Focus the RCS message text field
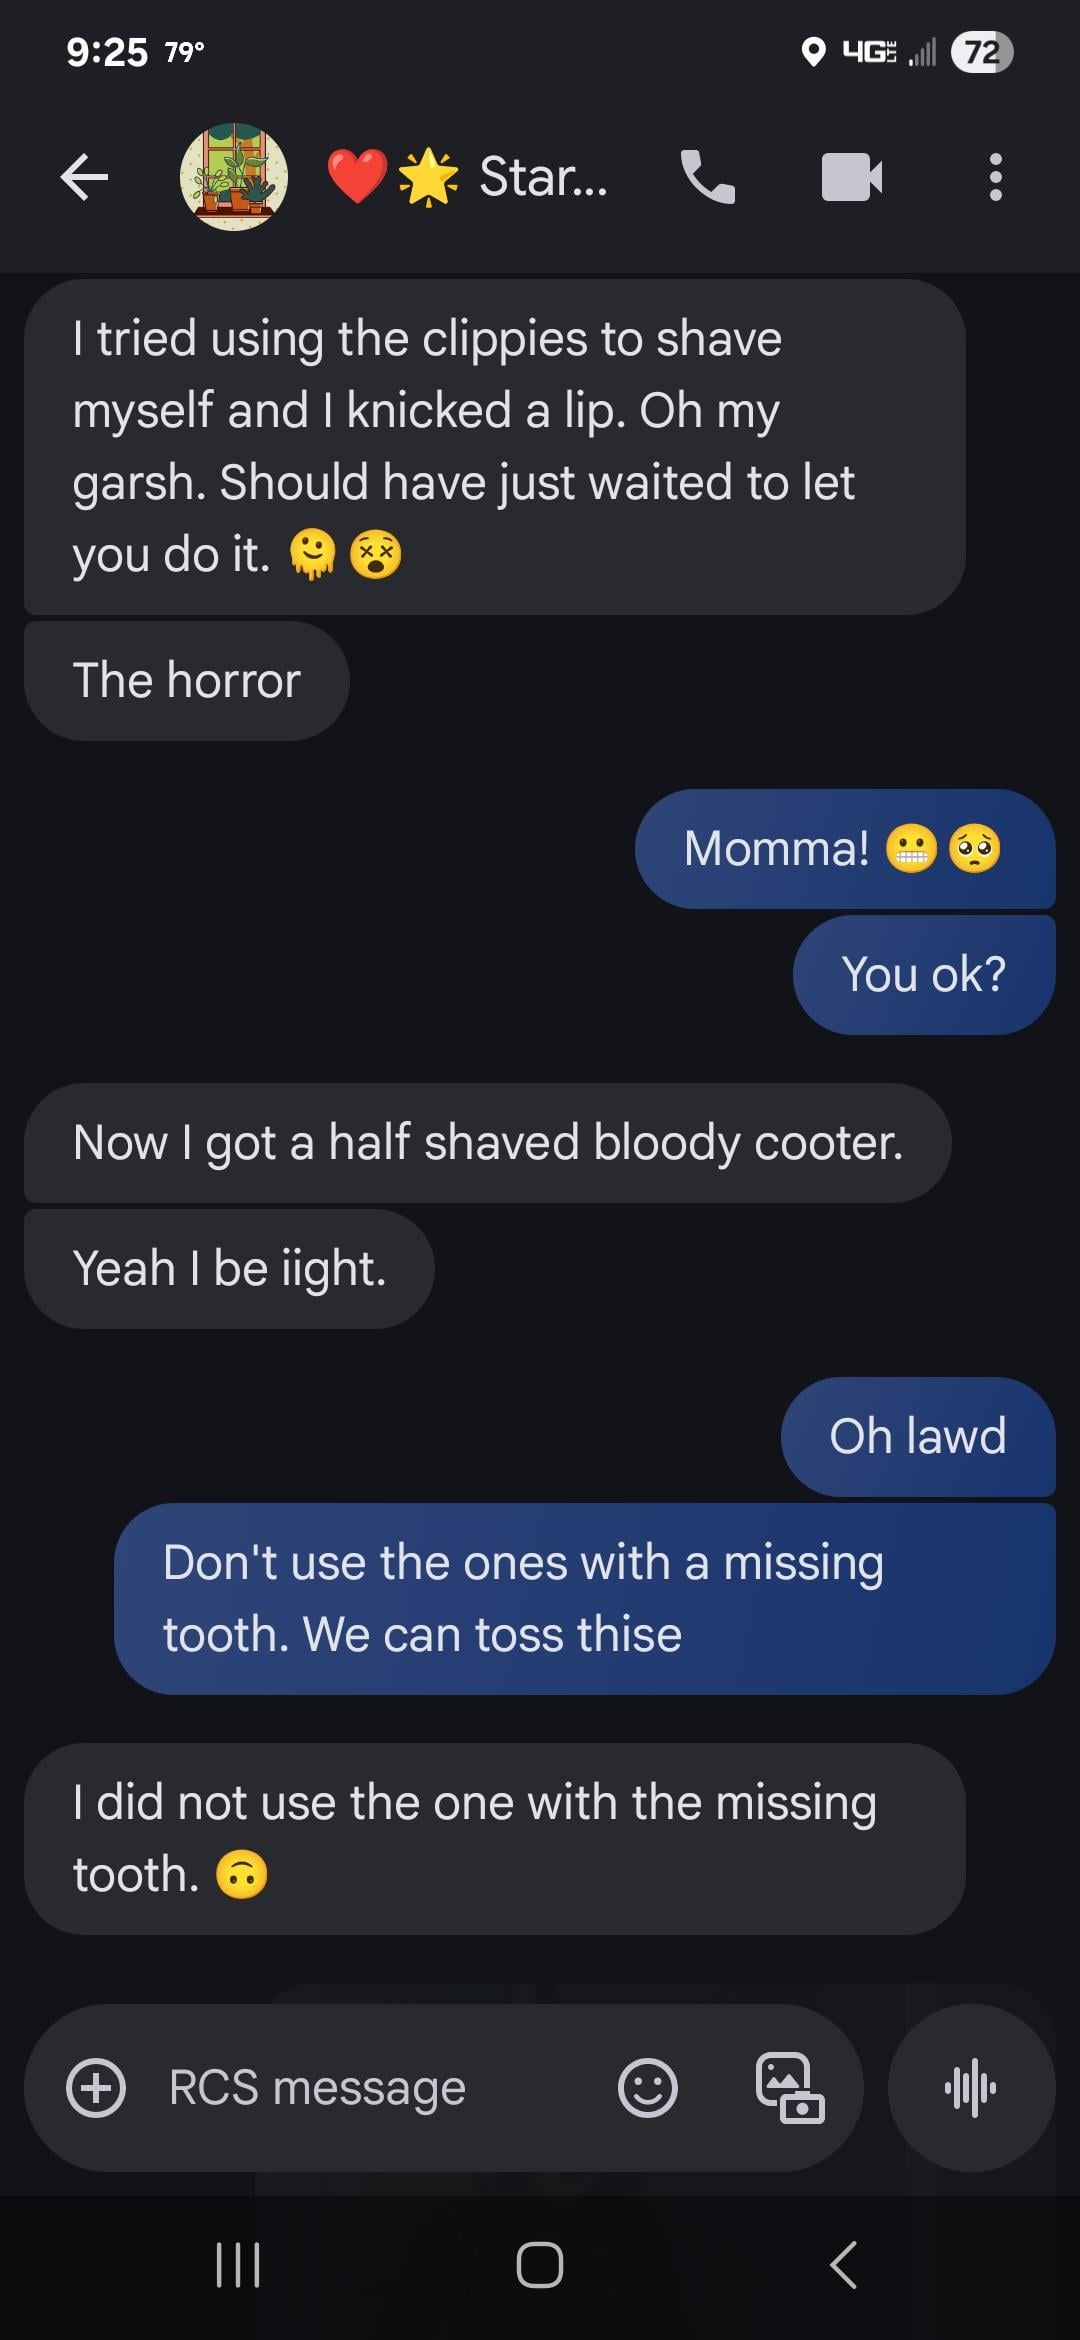This screenshot has height=2340, width=1080. click(x=380, y=2088)
